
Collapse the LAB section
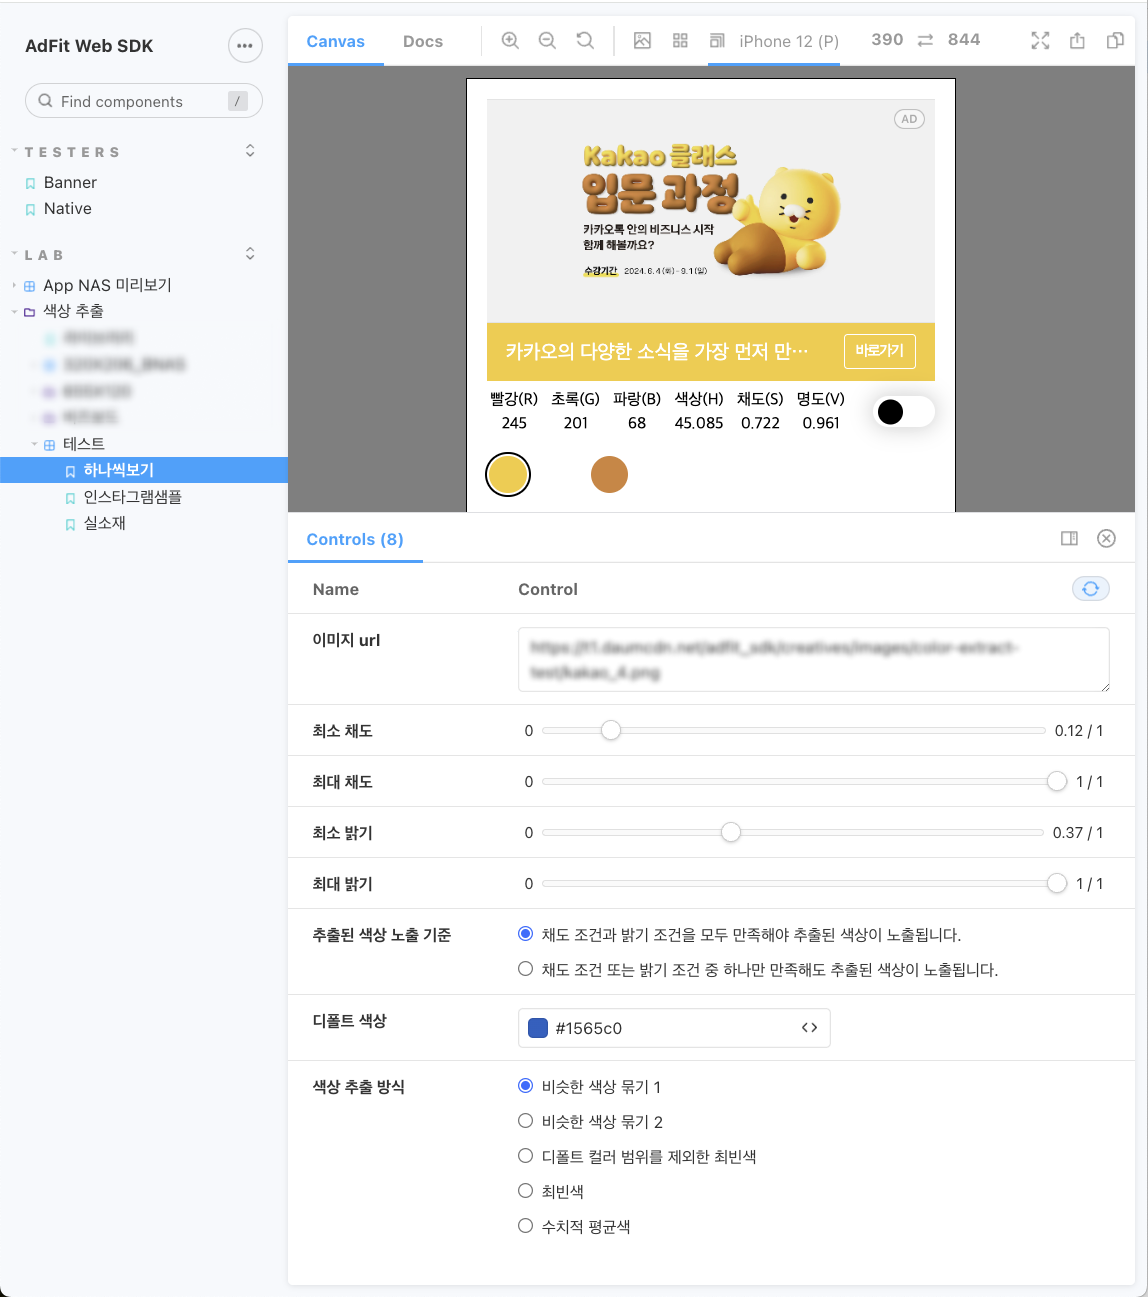[44, 255]
